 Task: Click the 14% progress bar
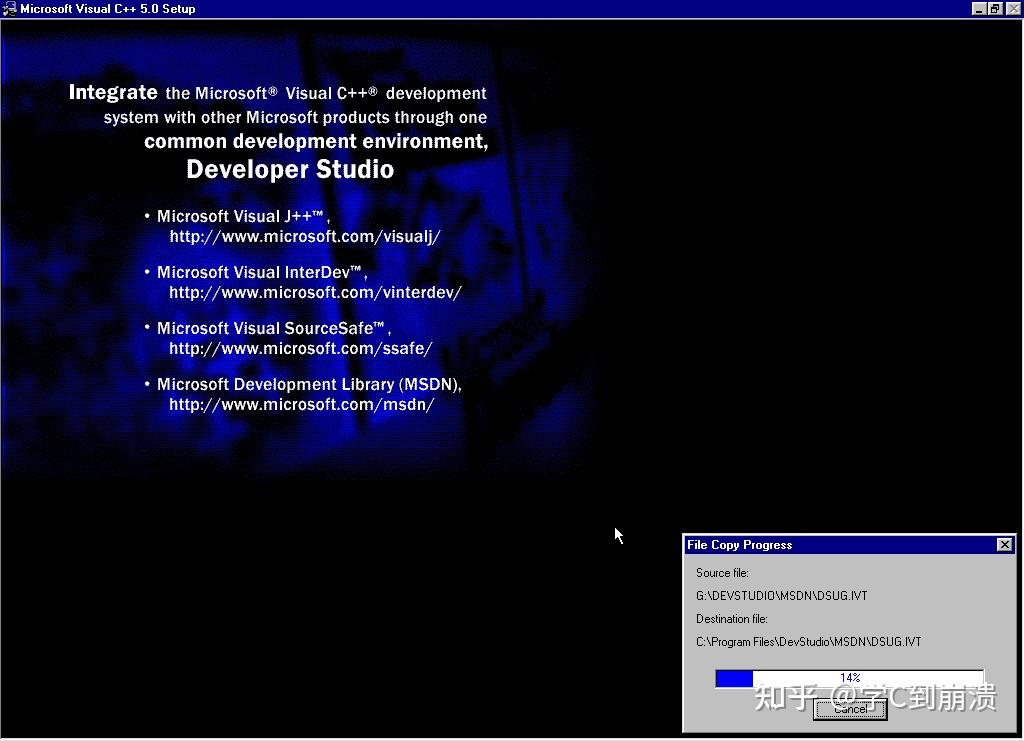click(x=849, y=678)
